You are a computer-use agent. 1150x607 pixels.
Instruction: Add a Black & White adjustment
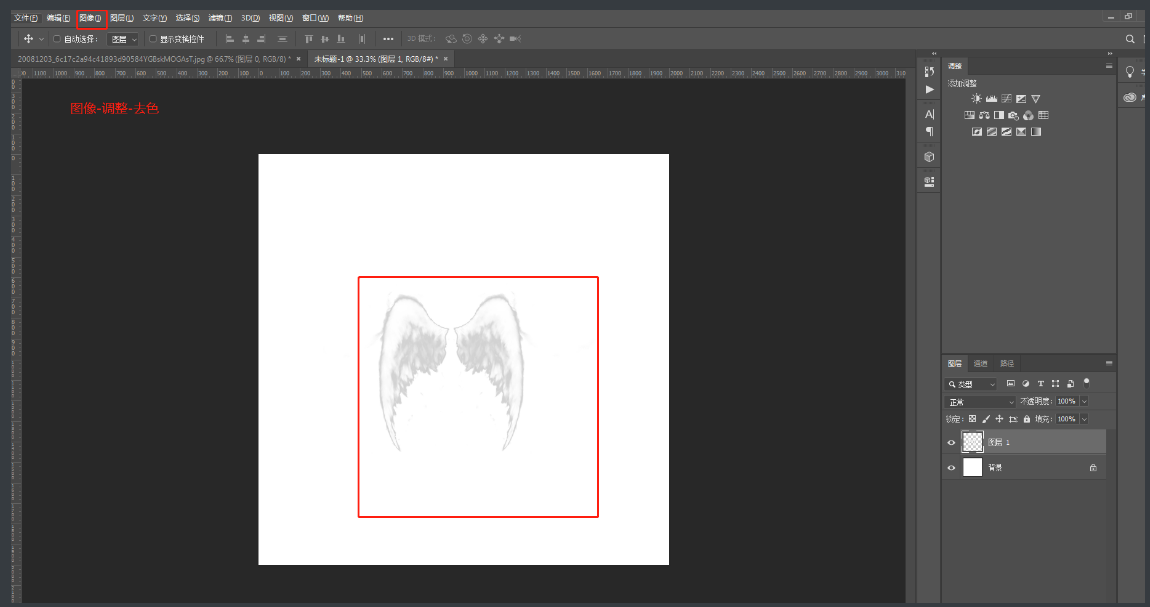[x=999, y=115]
